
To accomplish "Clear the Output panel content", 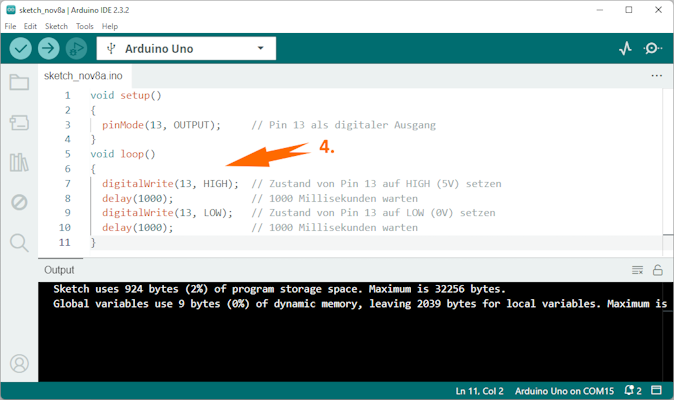I will click(637, 270).
